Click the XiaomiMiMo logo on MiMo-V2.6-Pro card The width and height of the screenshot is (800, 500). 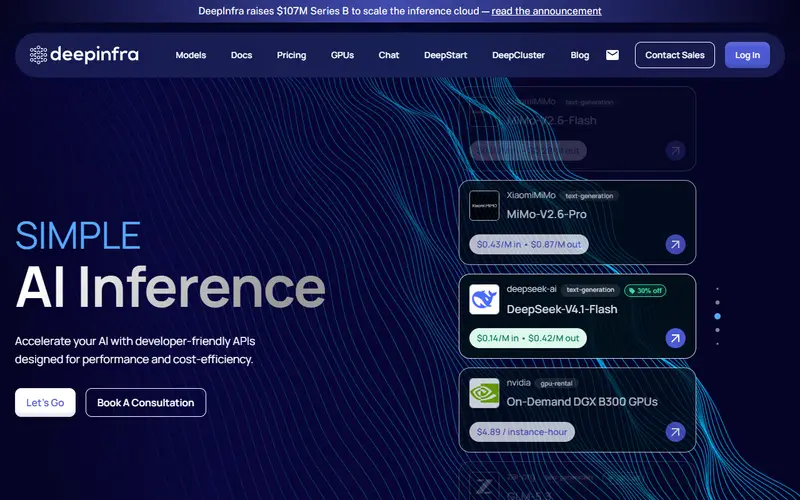point(484,206)
